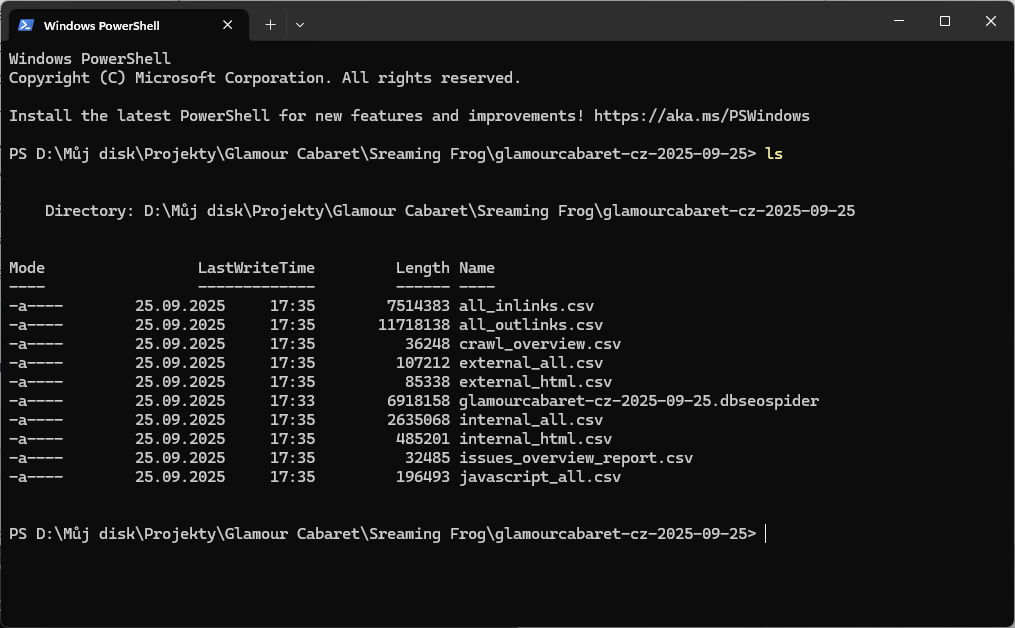This screenshot has height=628, width=1015.
Task: Open a new tab with plus button
Action: [x=270, y=25]
